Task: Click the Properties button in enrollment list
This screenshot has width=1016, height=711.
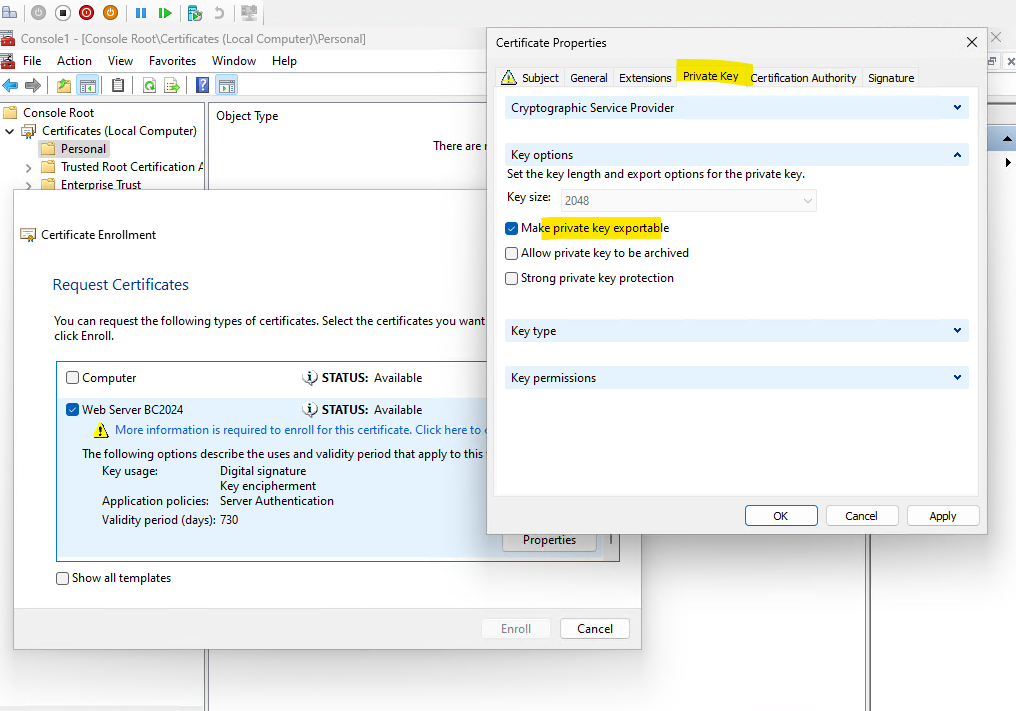Action: click(x=549, y=541)
